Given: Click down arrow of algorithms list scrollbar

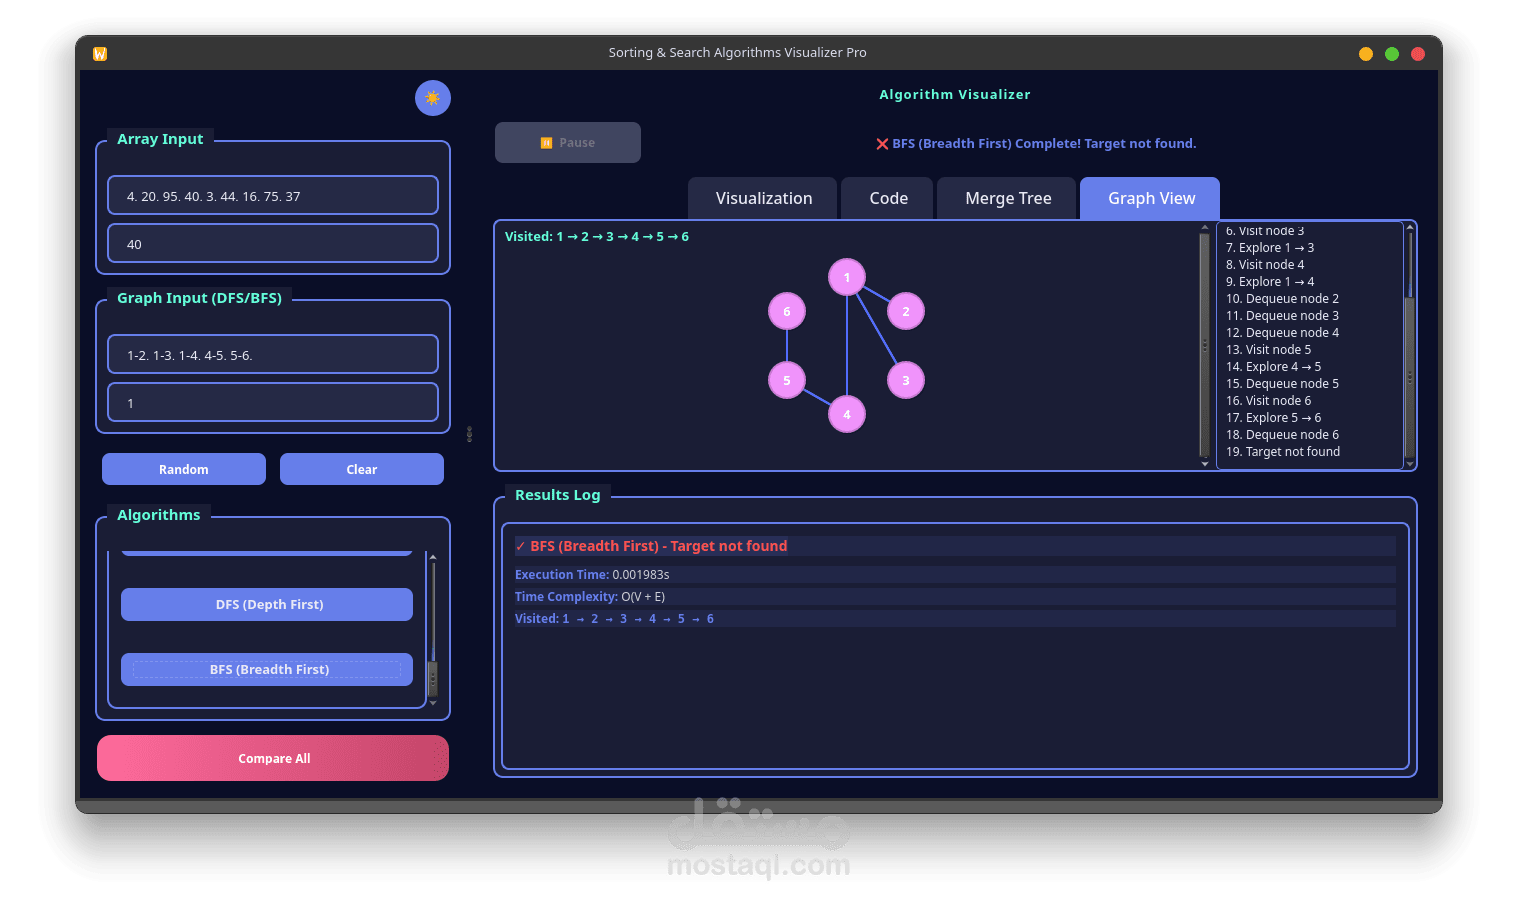Looking at the screenshot, I should point(433,703).
